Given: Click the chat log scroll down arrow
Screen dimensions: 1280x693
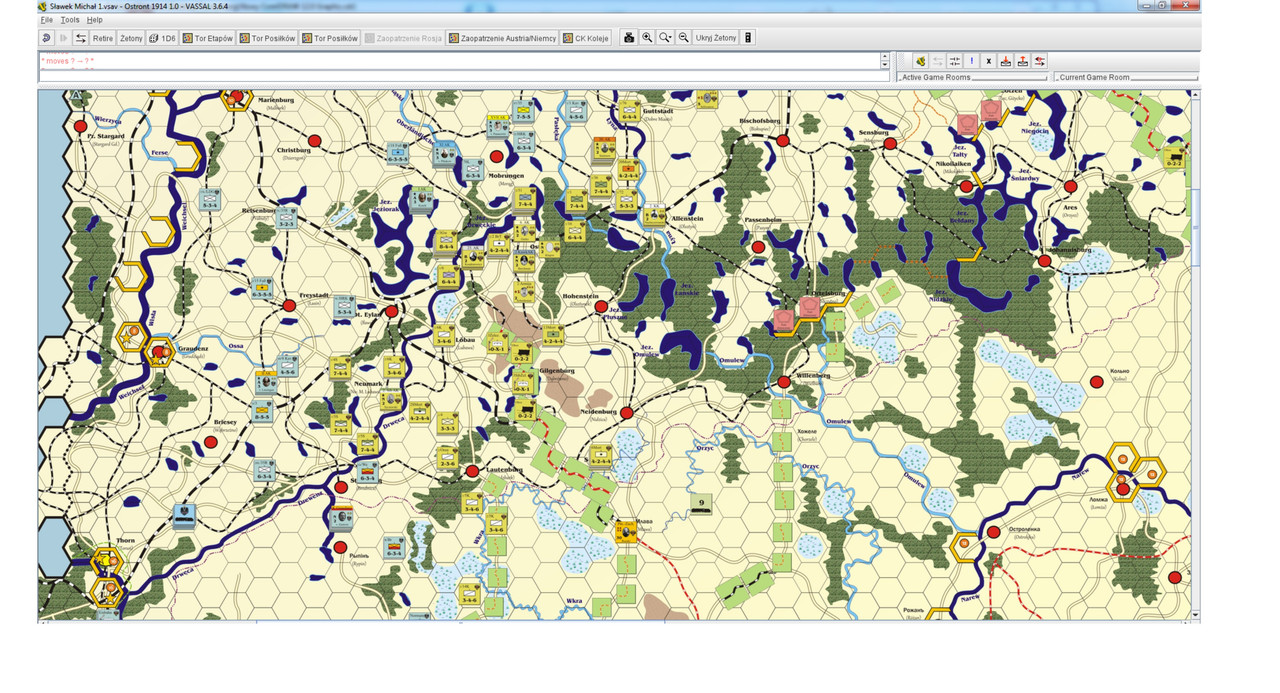Looking at the screenshot, I should 885,65.
